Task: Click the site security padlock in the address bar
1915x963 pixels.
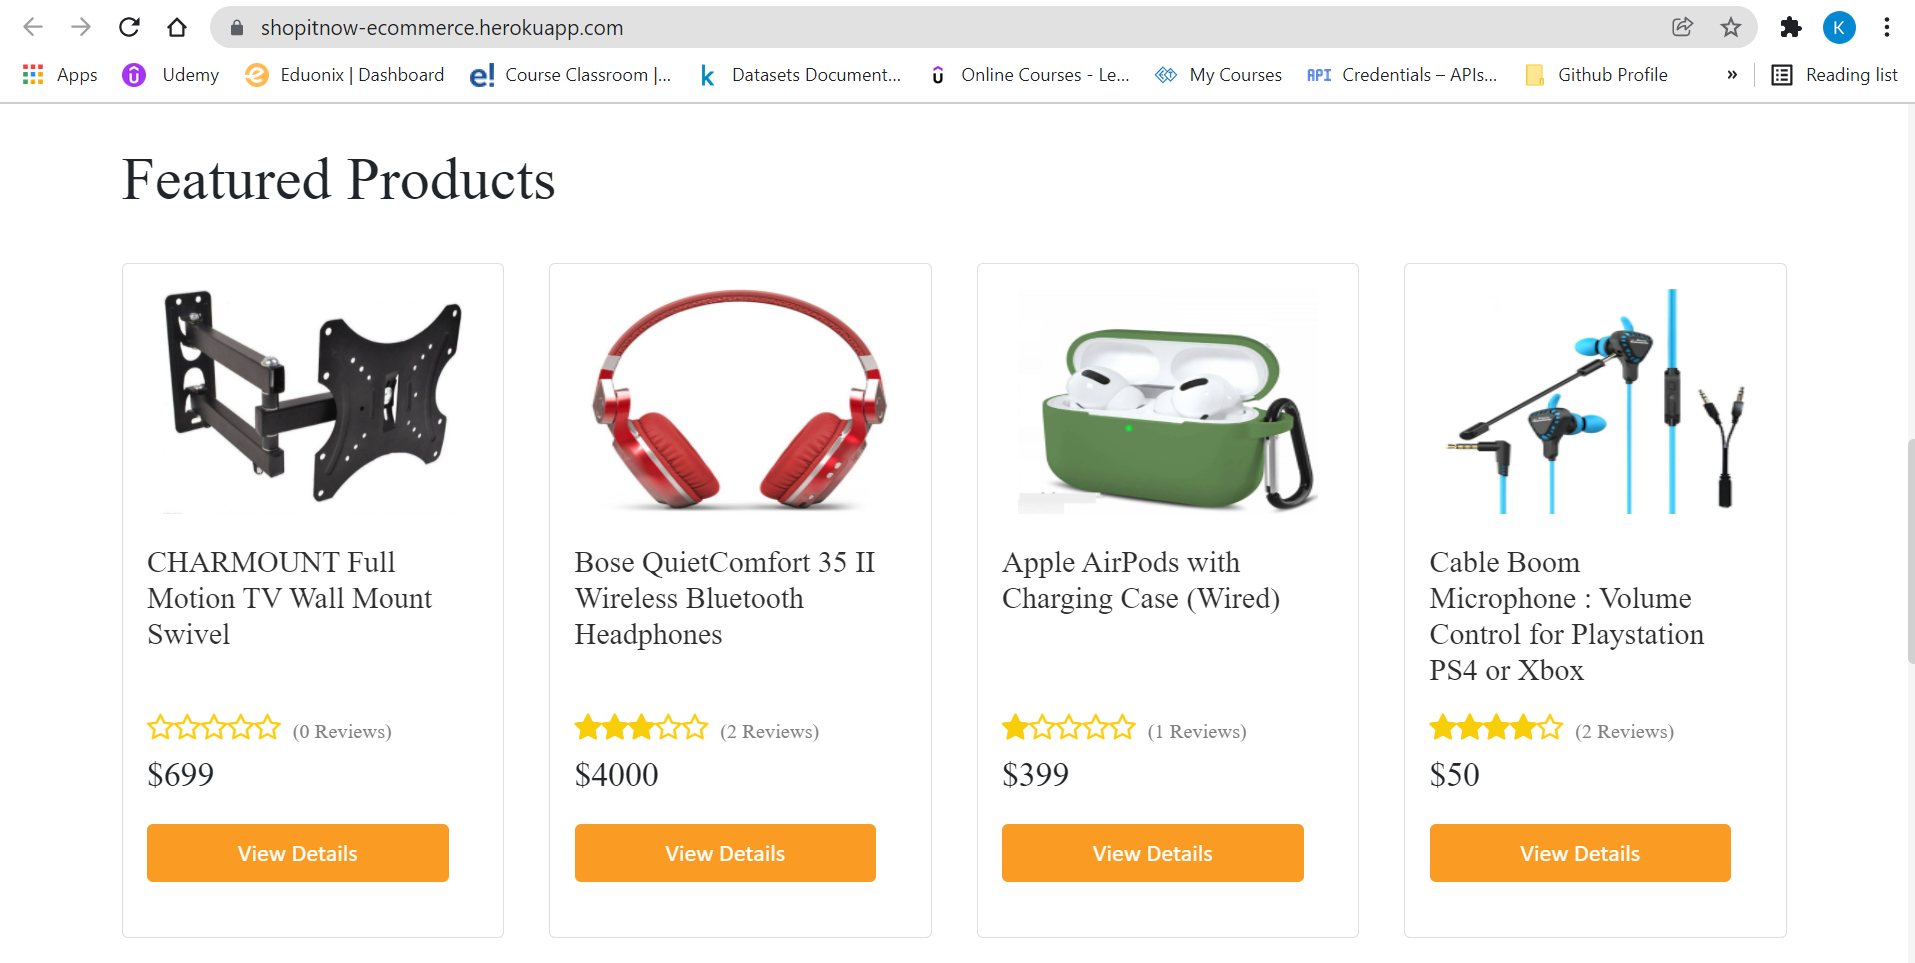Action: 236,27
